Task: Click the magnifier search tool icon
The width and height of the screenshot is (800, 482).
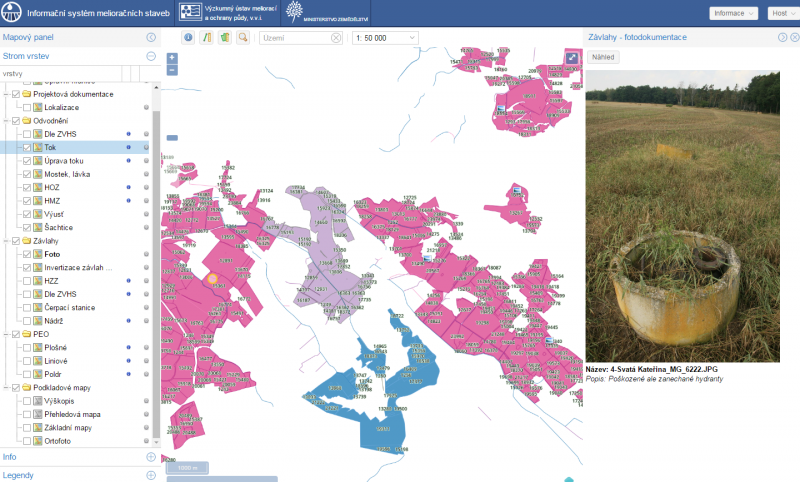Action: [243, 37]
